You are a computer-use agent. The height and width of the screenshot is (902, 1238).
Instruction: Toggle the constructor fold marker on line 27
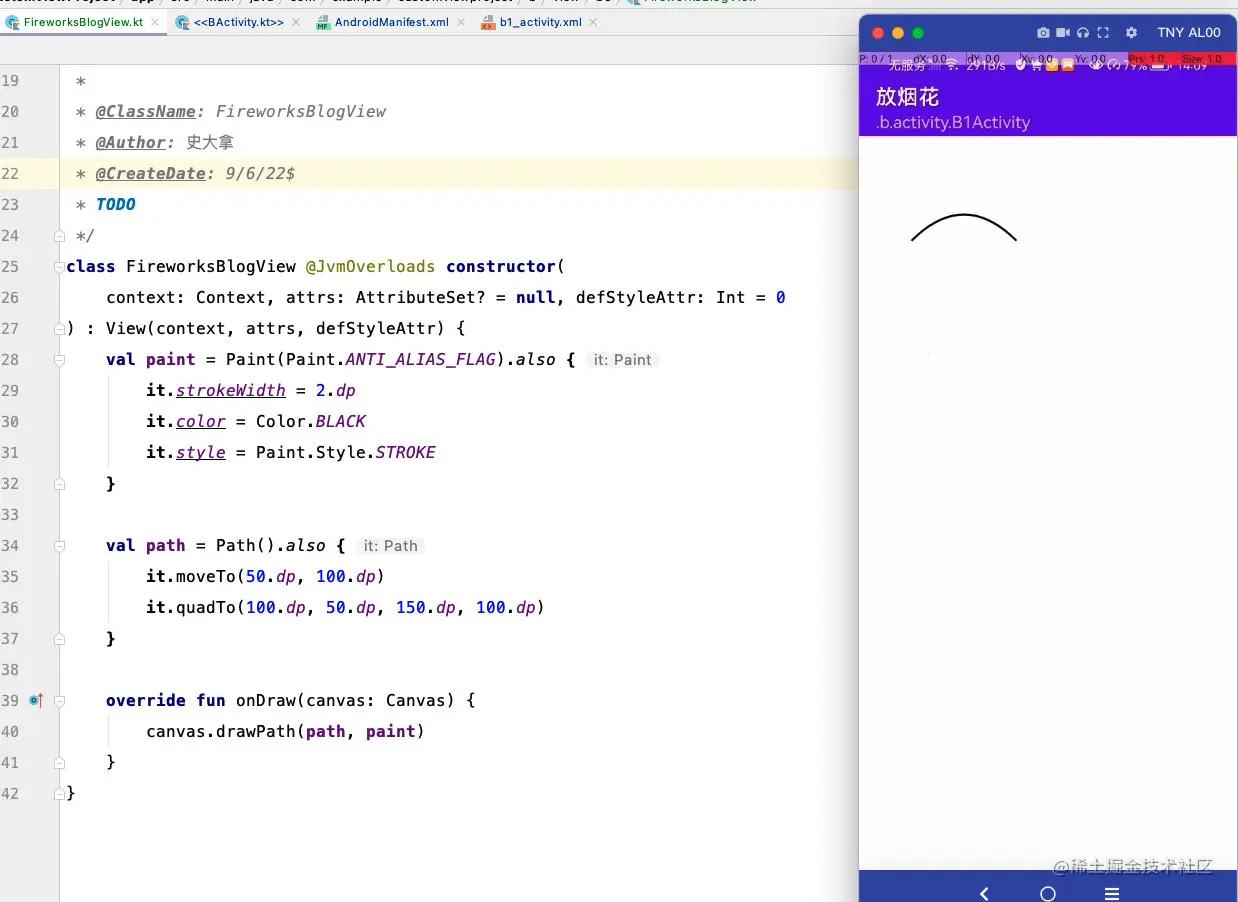pyautogui.click(x=59, y=328)
